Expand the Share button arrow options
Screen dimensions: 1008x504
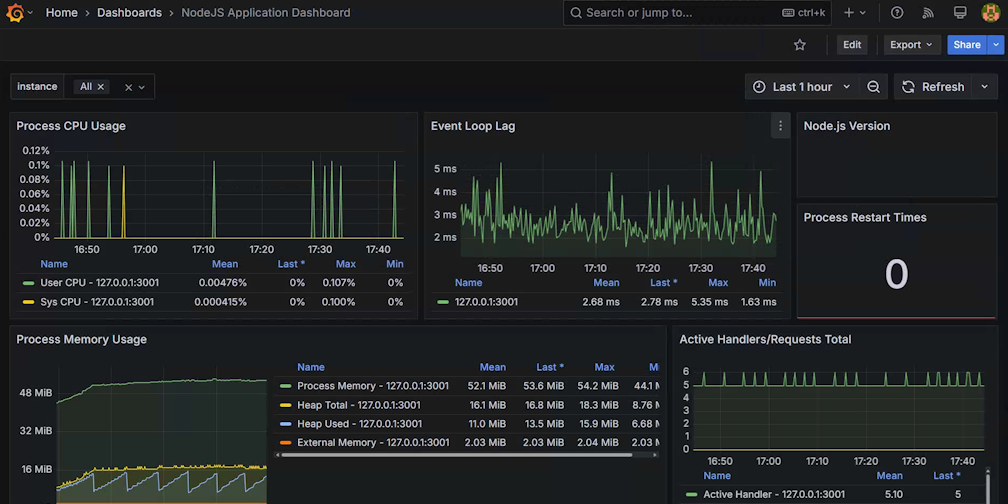pyautogui.click(x=996, y=45)
